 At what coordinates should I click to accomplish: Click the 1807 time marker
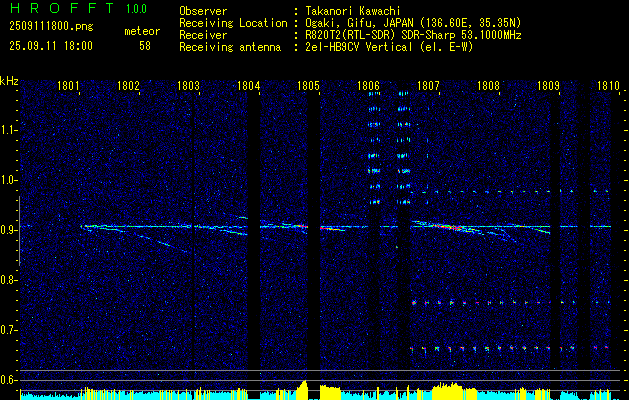coord(428,85)
